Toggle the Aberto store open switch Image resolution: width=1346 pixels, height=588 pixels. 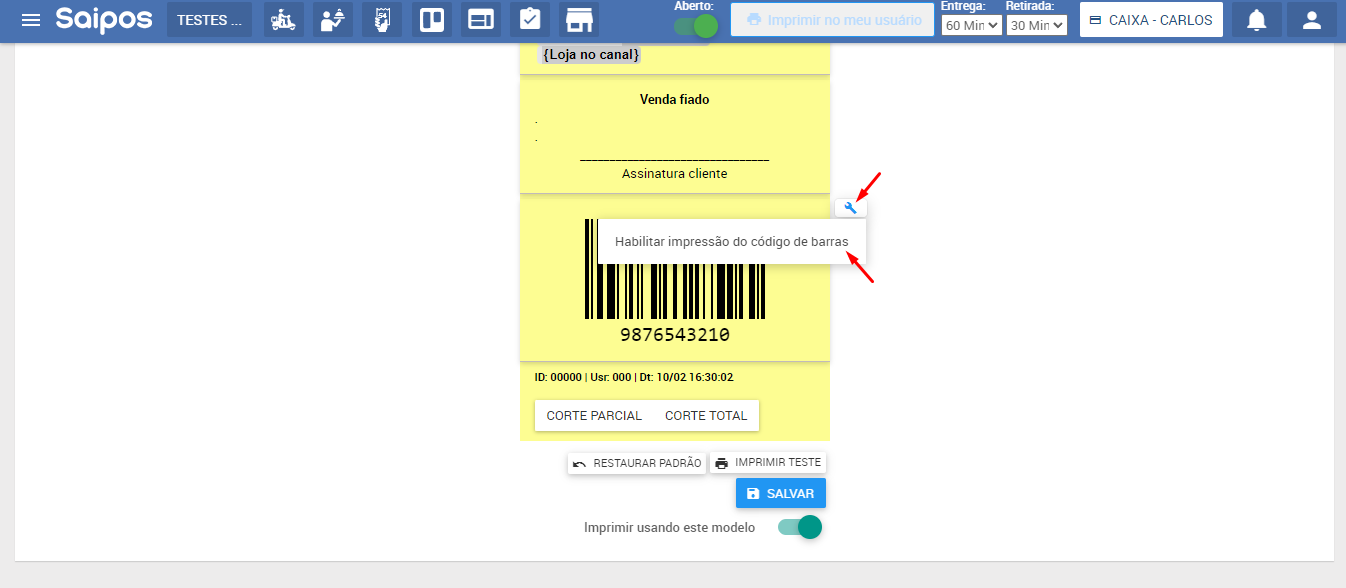696,26
